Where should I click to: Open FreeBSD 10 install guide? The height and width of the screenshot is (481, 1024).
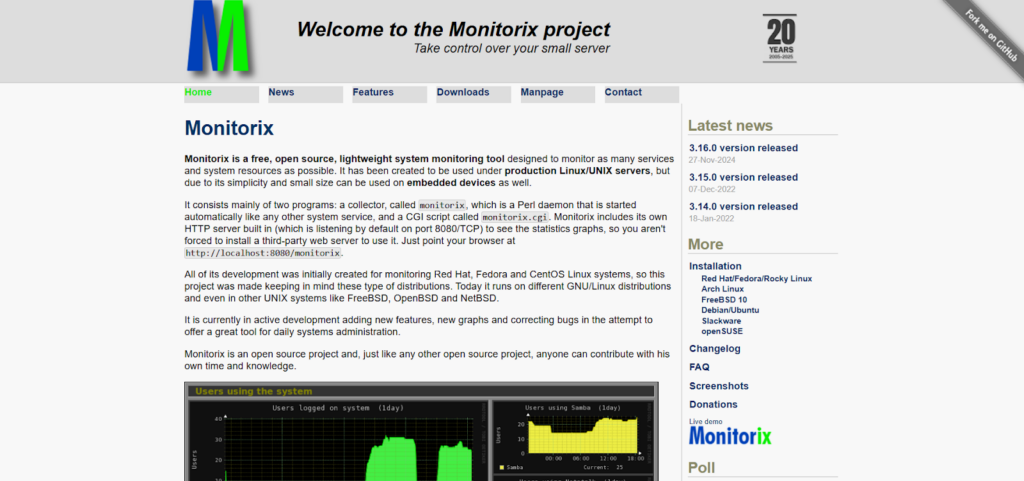[x=724, y=300]
